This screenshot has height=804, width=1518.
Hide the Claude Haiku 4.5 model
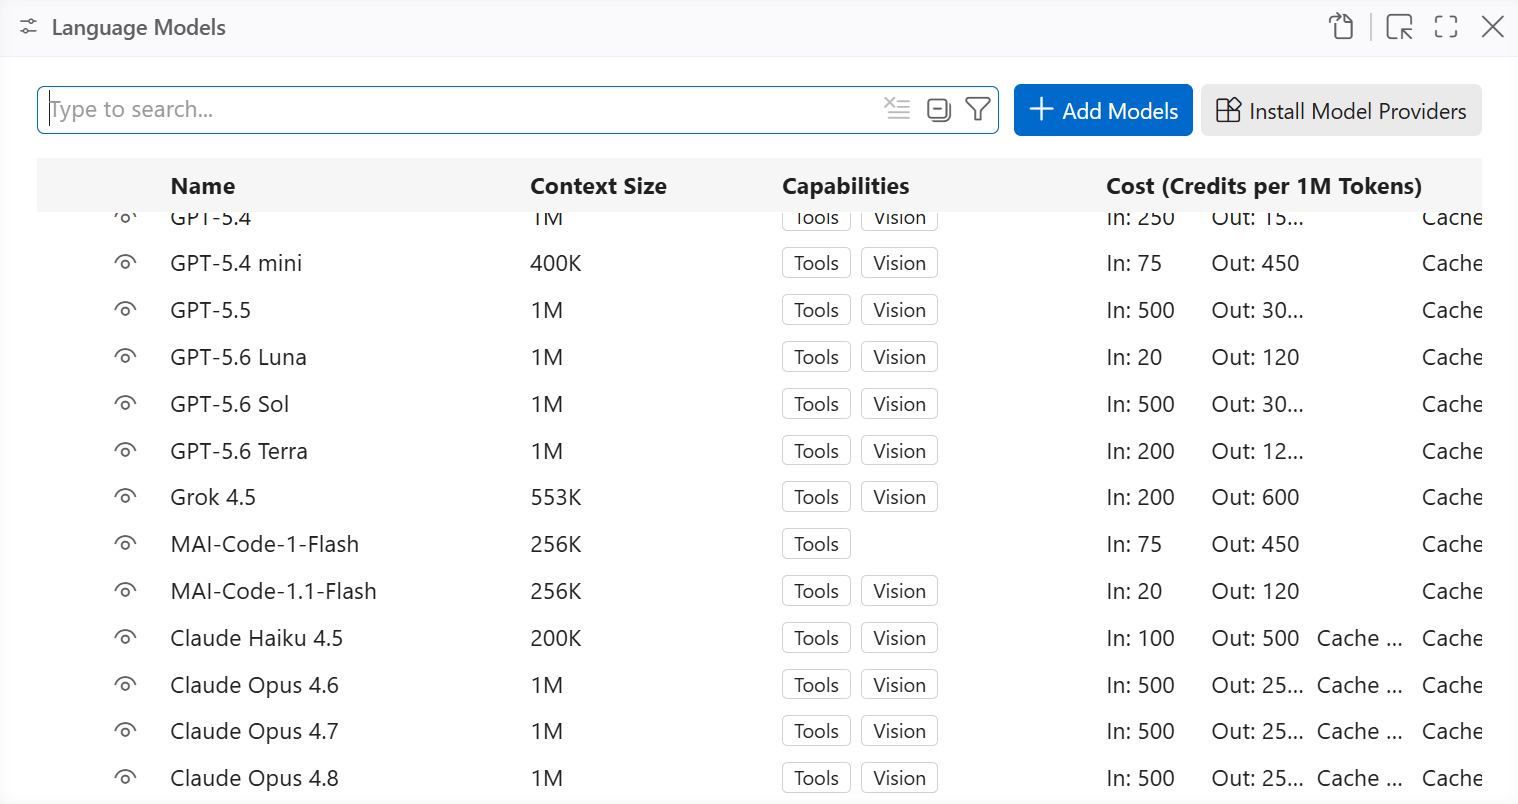(125, 638)
